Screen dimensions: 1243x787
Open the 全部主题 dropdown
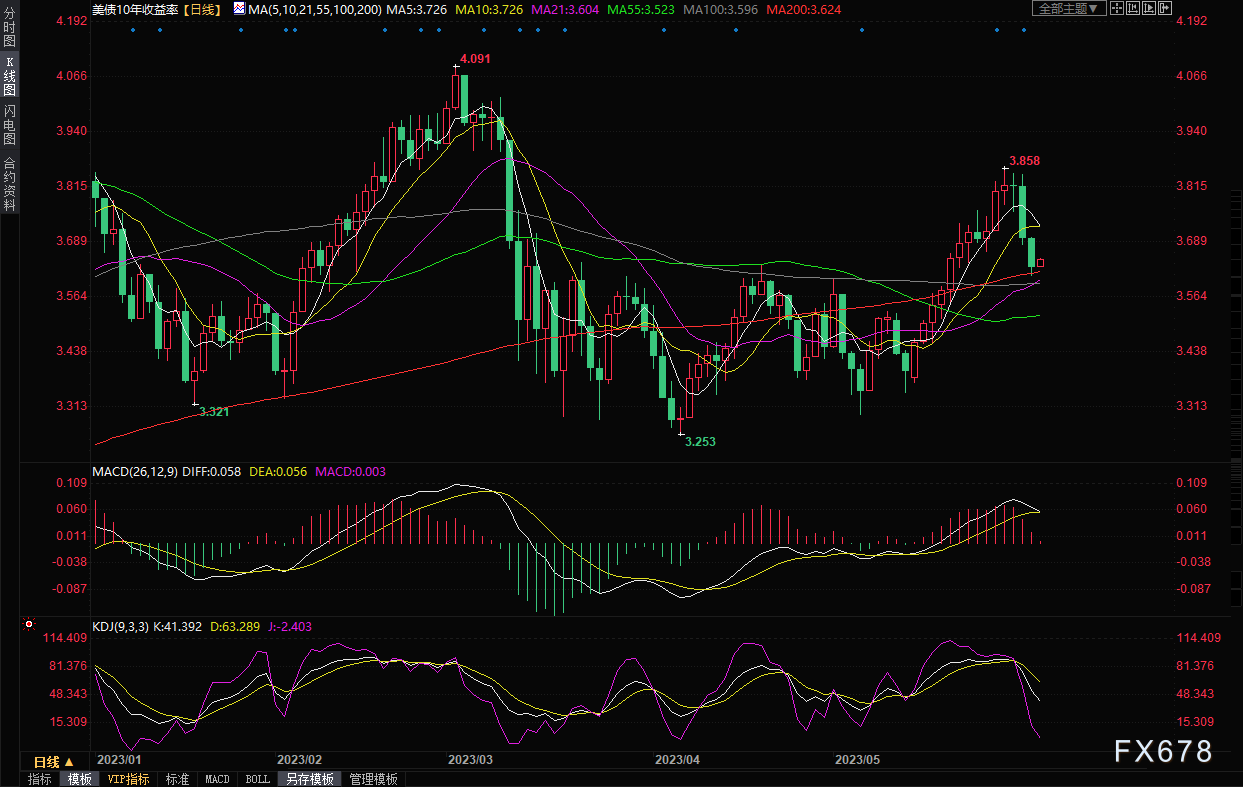pyautogui.click(x=1069, y=8)
